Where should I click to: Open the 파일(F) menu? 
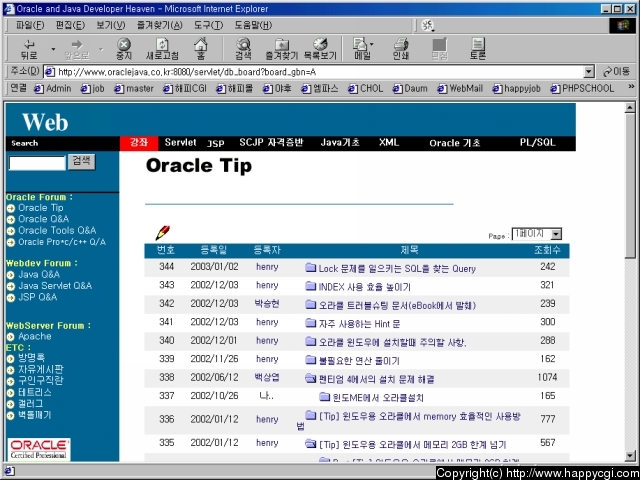[x=30, y=25]
